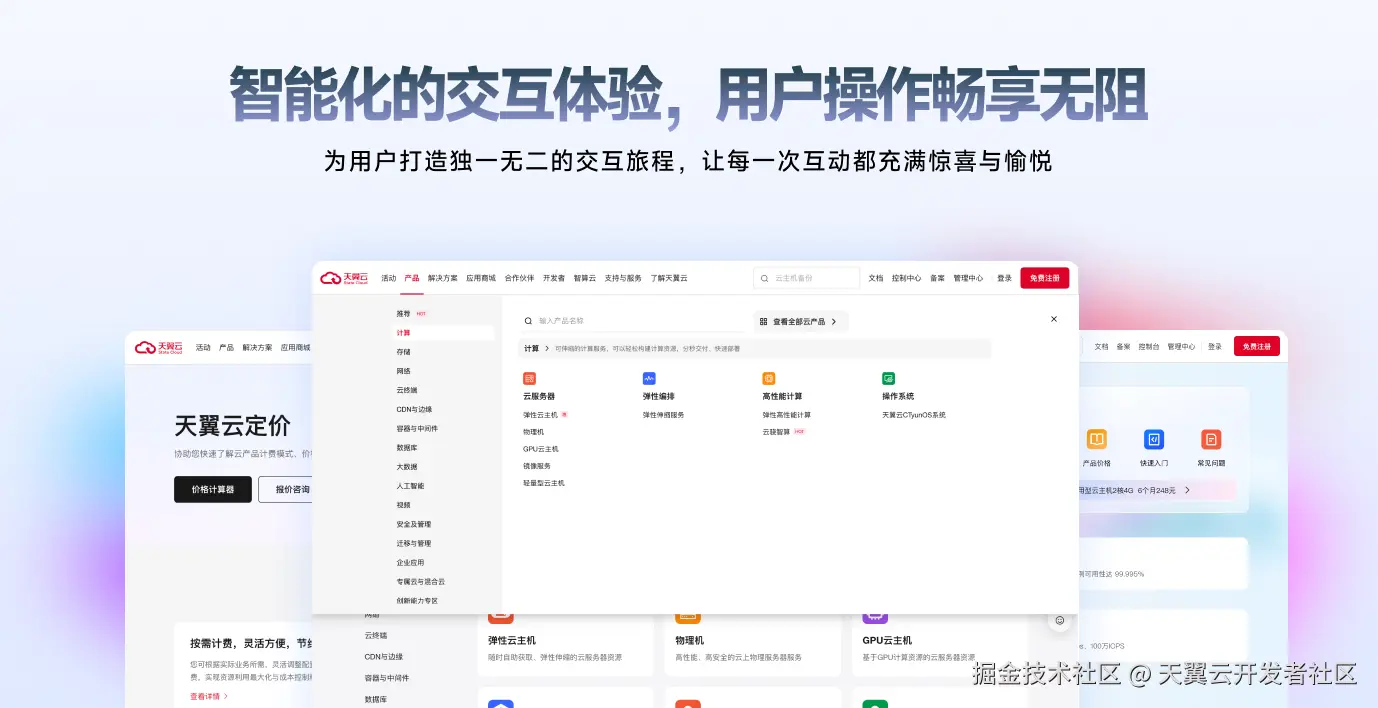
Task: Click the blue 弹性编排 category icon
Action: tap(649, 379)
